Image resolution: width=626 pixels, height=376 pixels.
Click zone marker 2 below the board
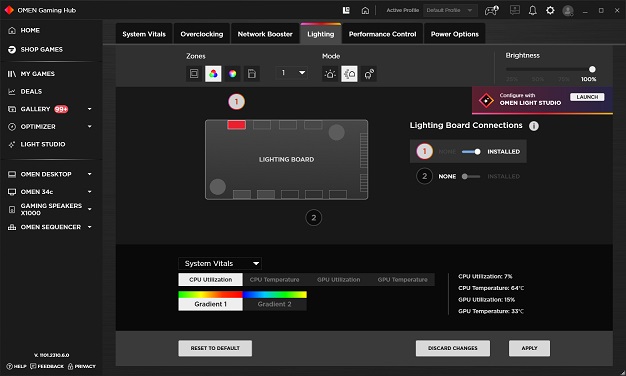click(x=313, y=218)
